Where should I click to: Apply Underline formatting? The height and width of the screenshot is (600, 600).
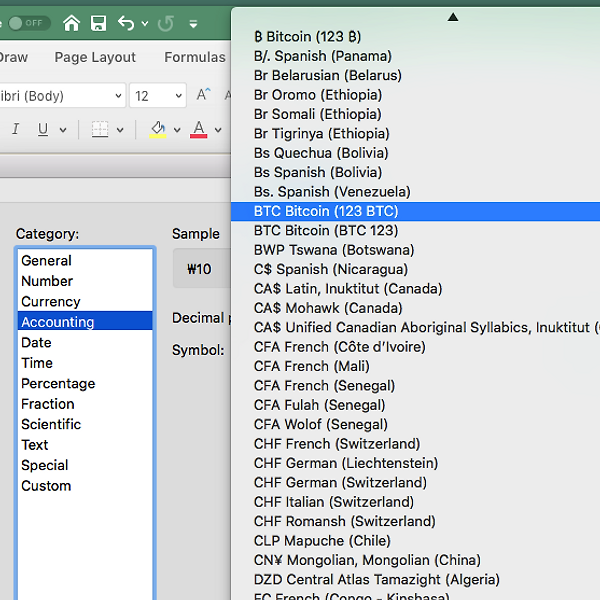tap(43, 129)
